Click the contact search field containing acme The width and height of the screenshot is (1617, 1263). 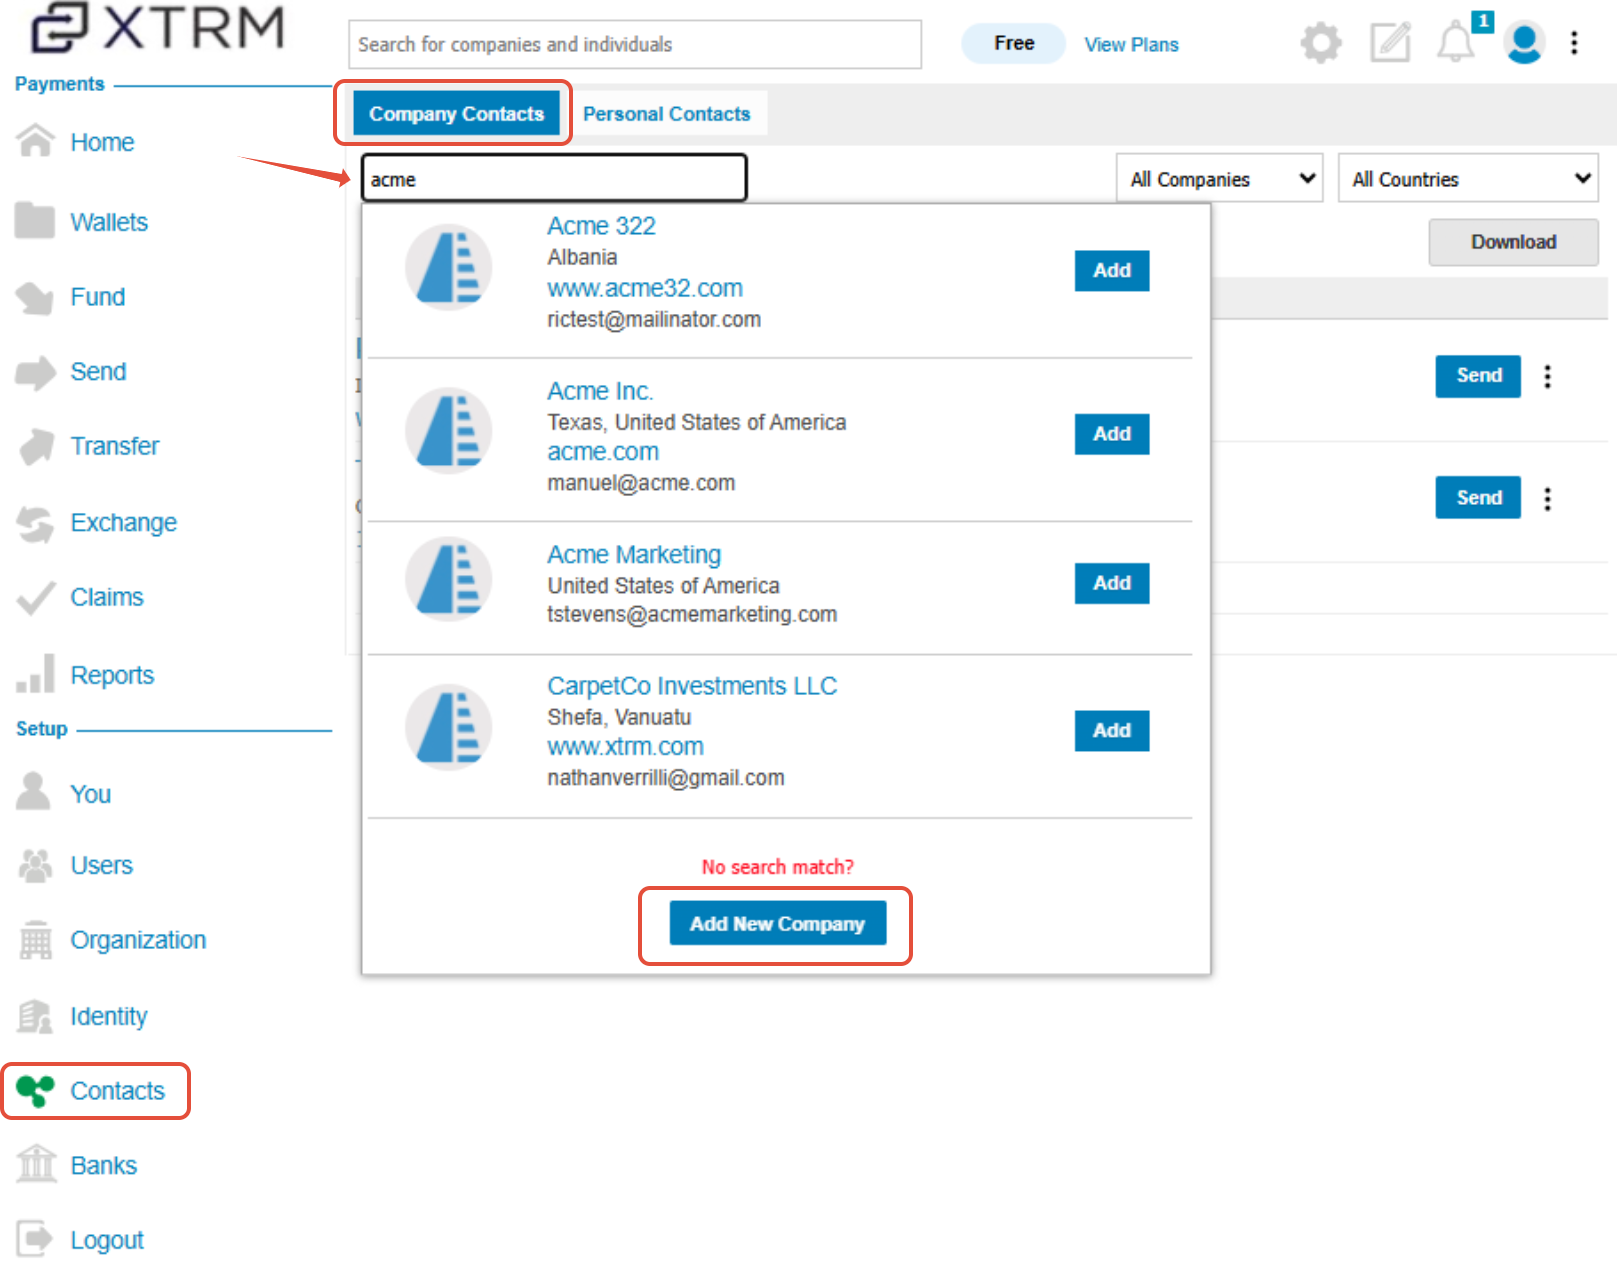click(x=554, y=178)
